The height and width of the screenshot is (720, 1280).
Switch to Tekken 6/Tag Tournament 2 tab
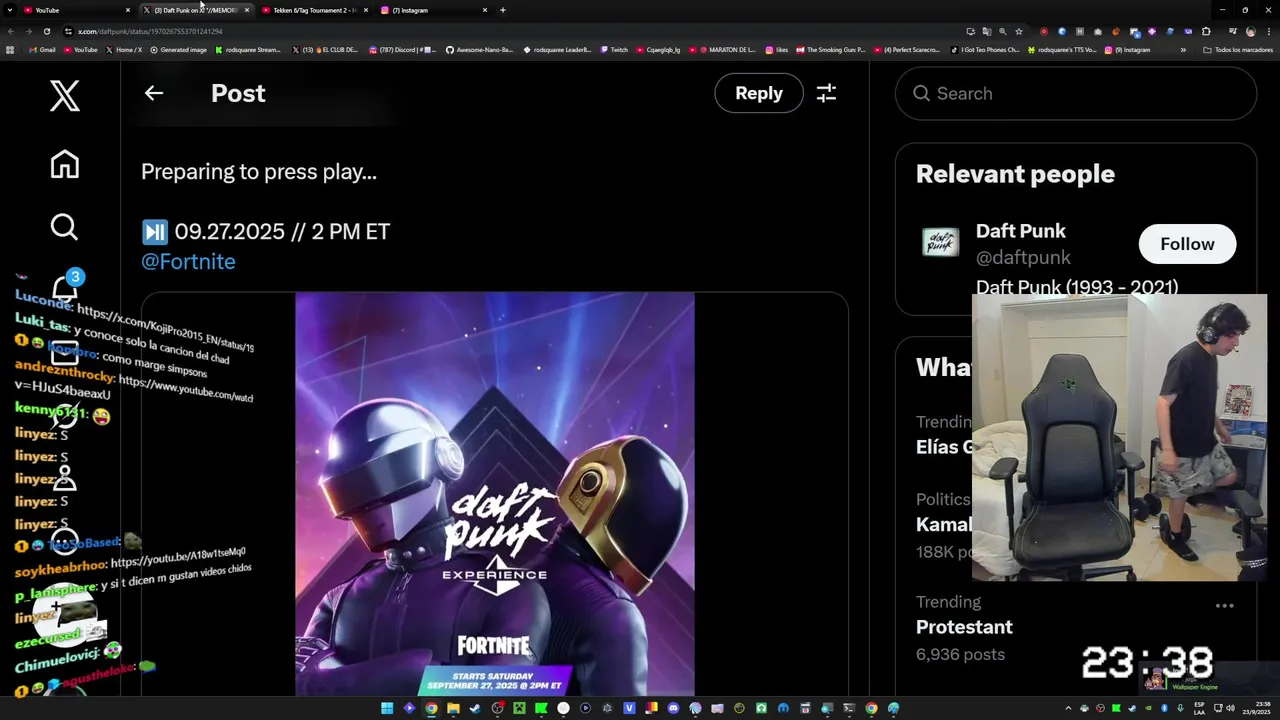click(314, 10)
